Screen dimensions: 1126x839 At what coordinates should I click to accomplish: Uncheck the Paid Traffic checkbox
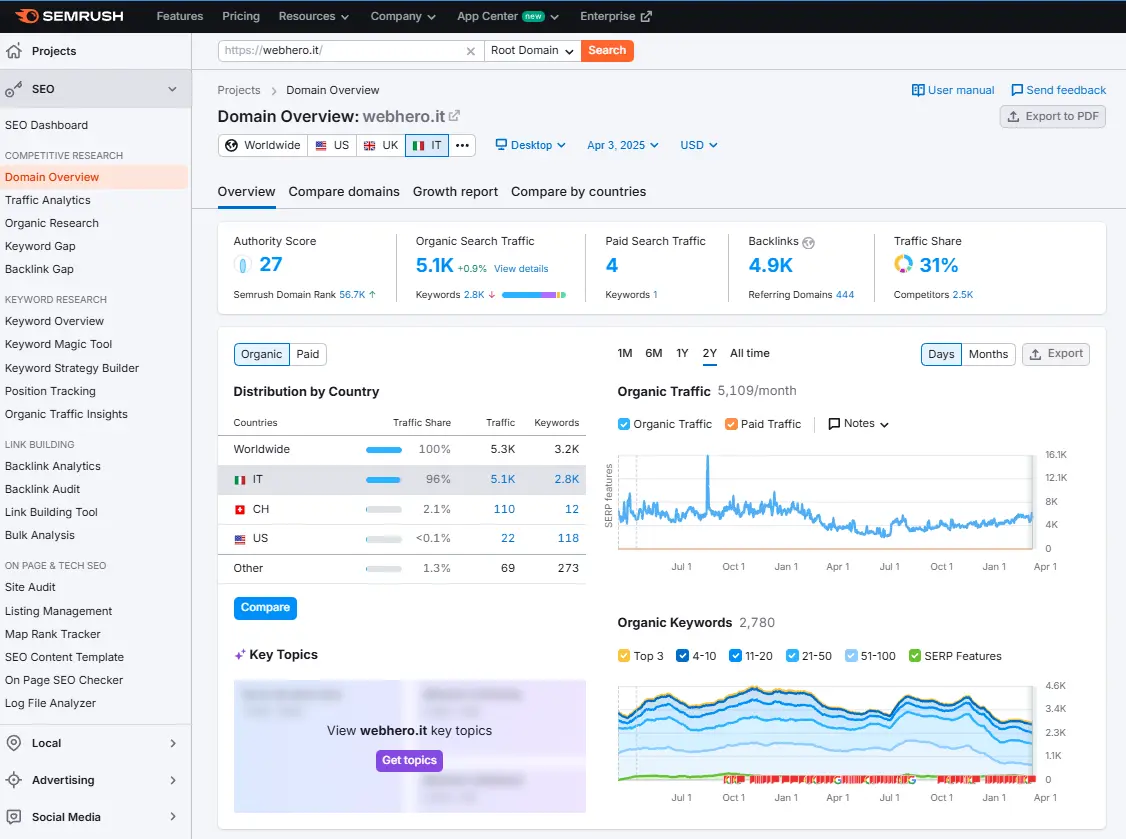click(731, 424)
